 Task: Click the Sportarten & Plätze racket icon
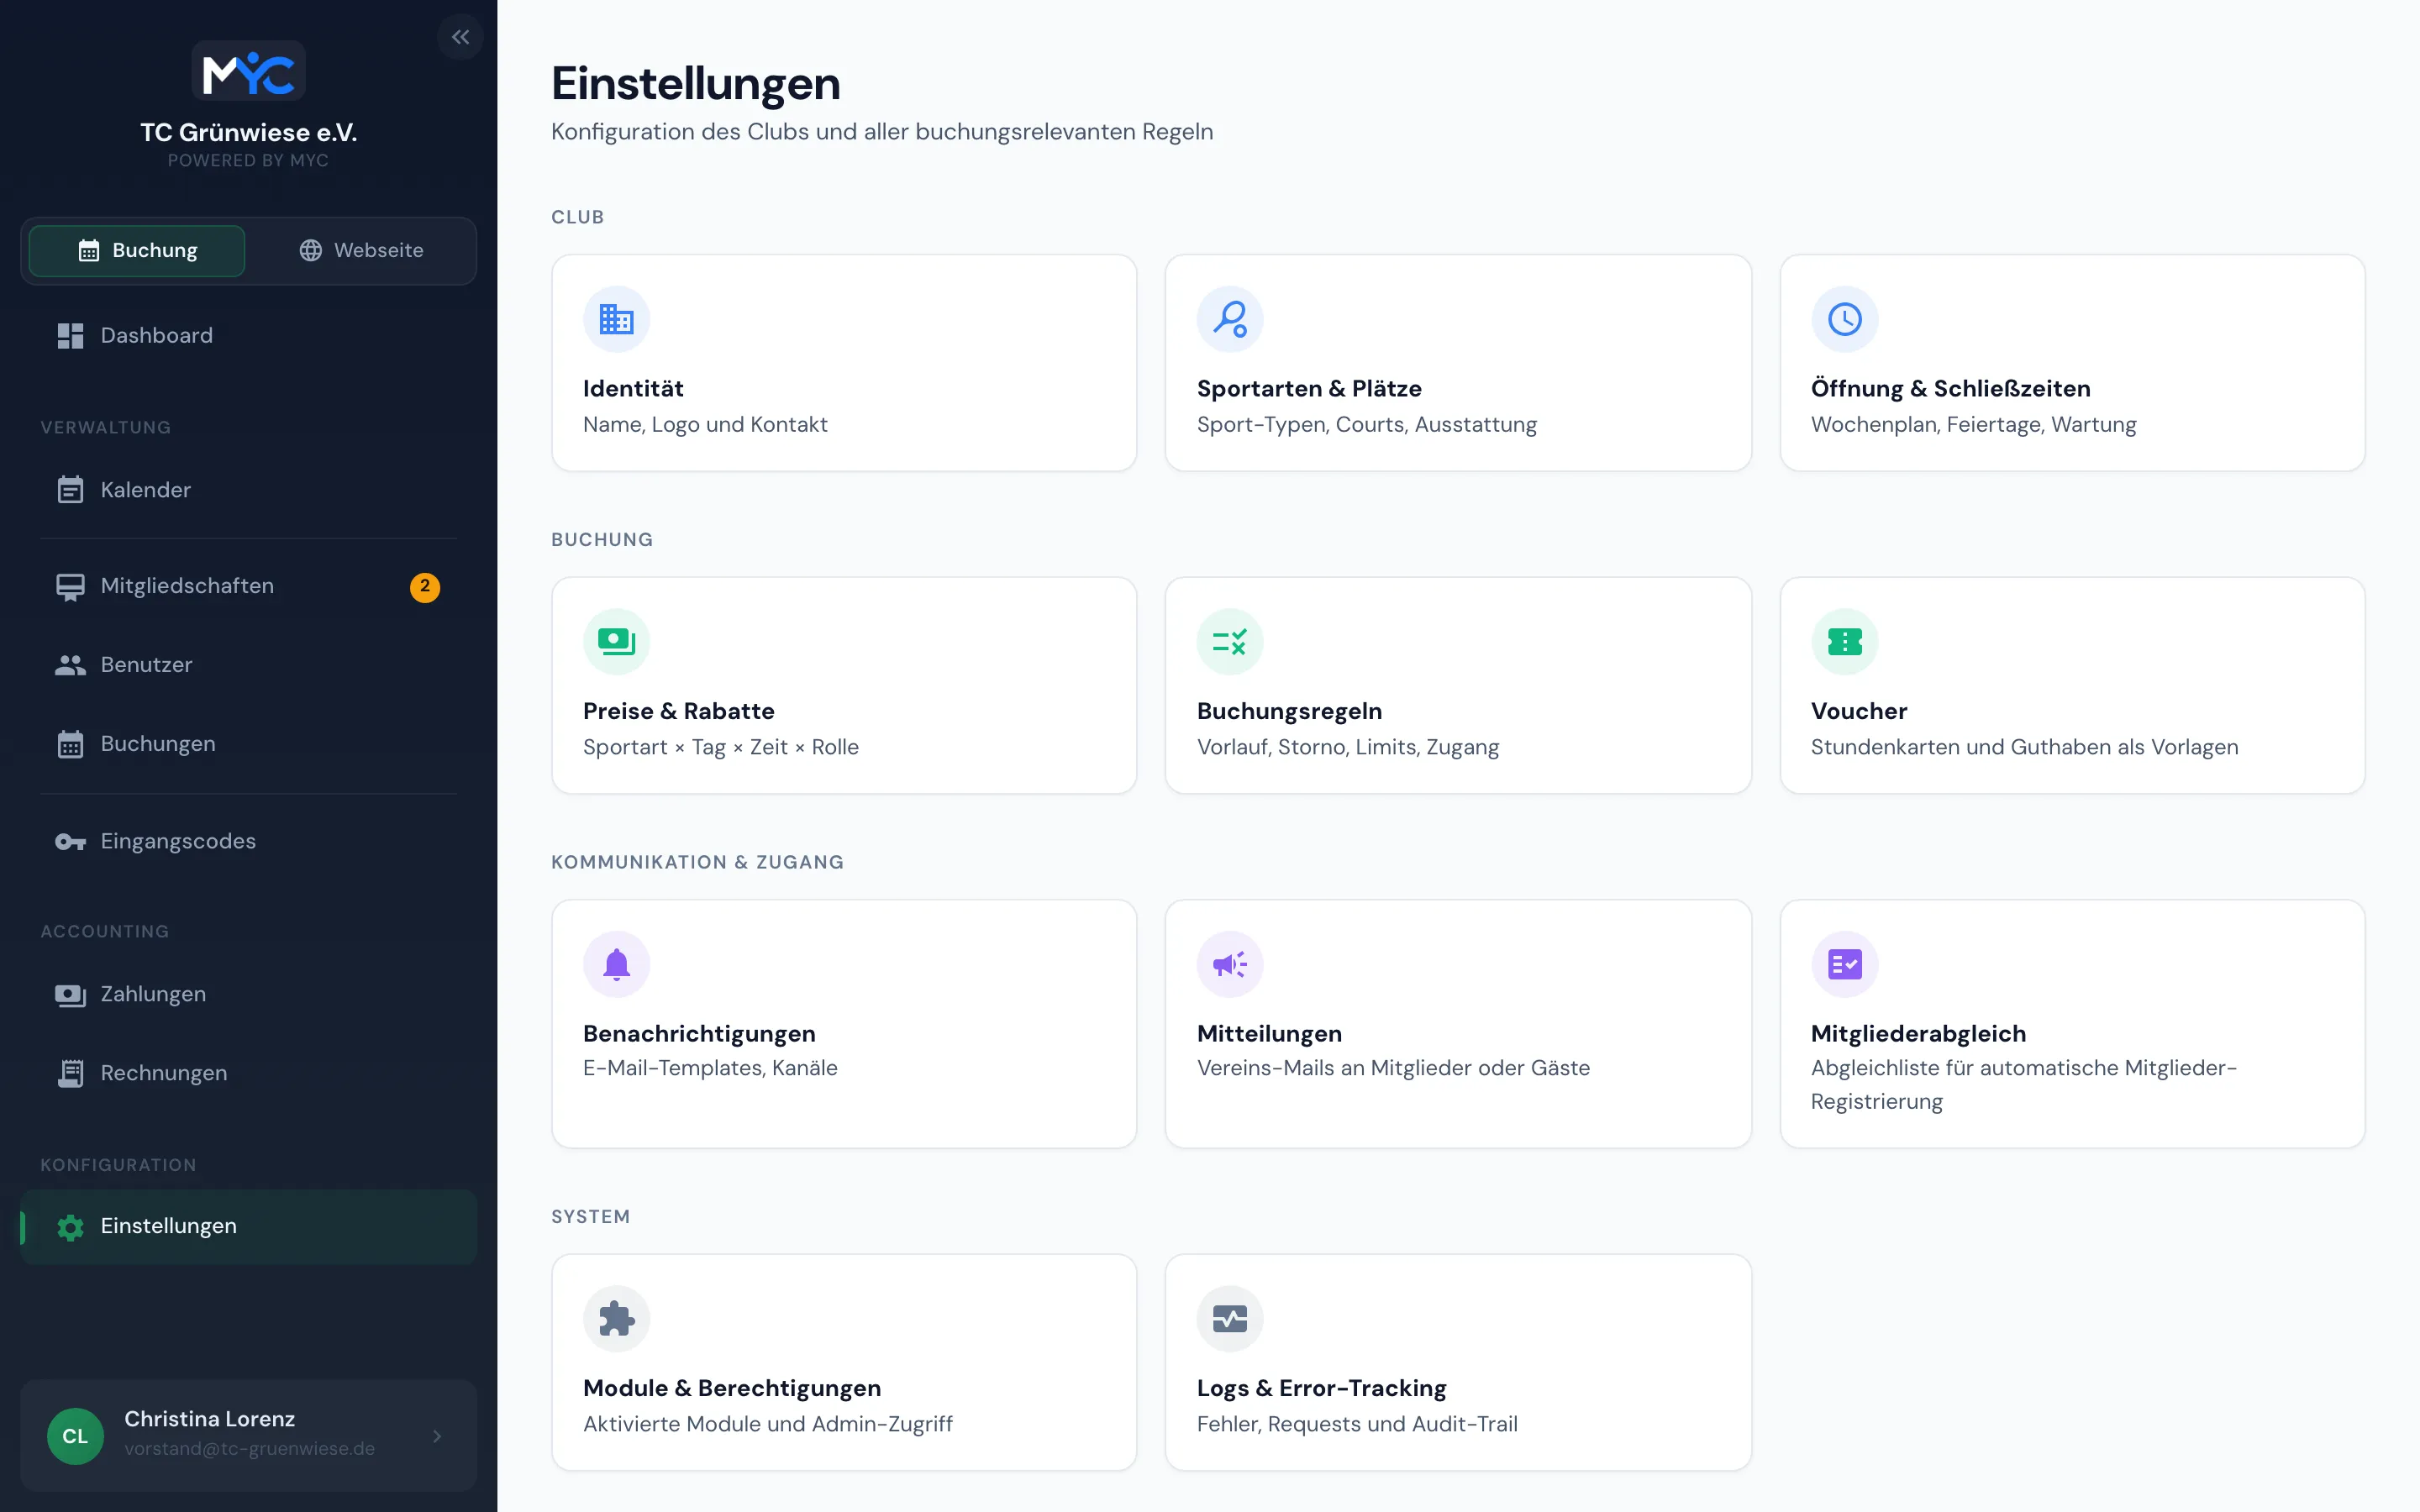(1230, 320)
